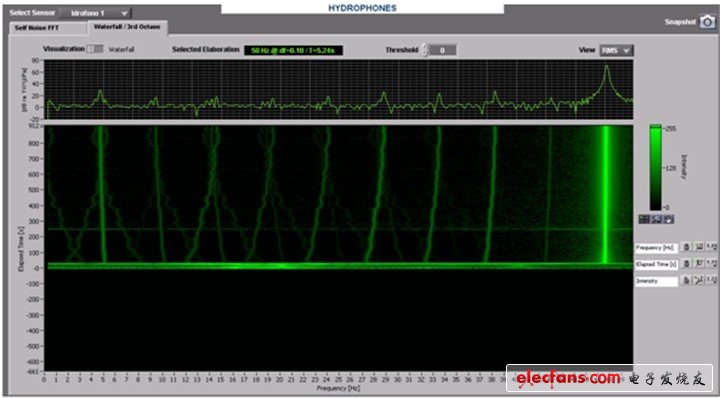
Task: Select the pan hand tool in graph palette
Action: pos(668,219)
